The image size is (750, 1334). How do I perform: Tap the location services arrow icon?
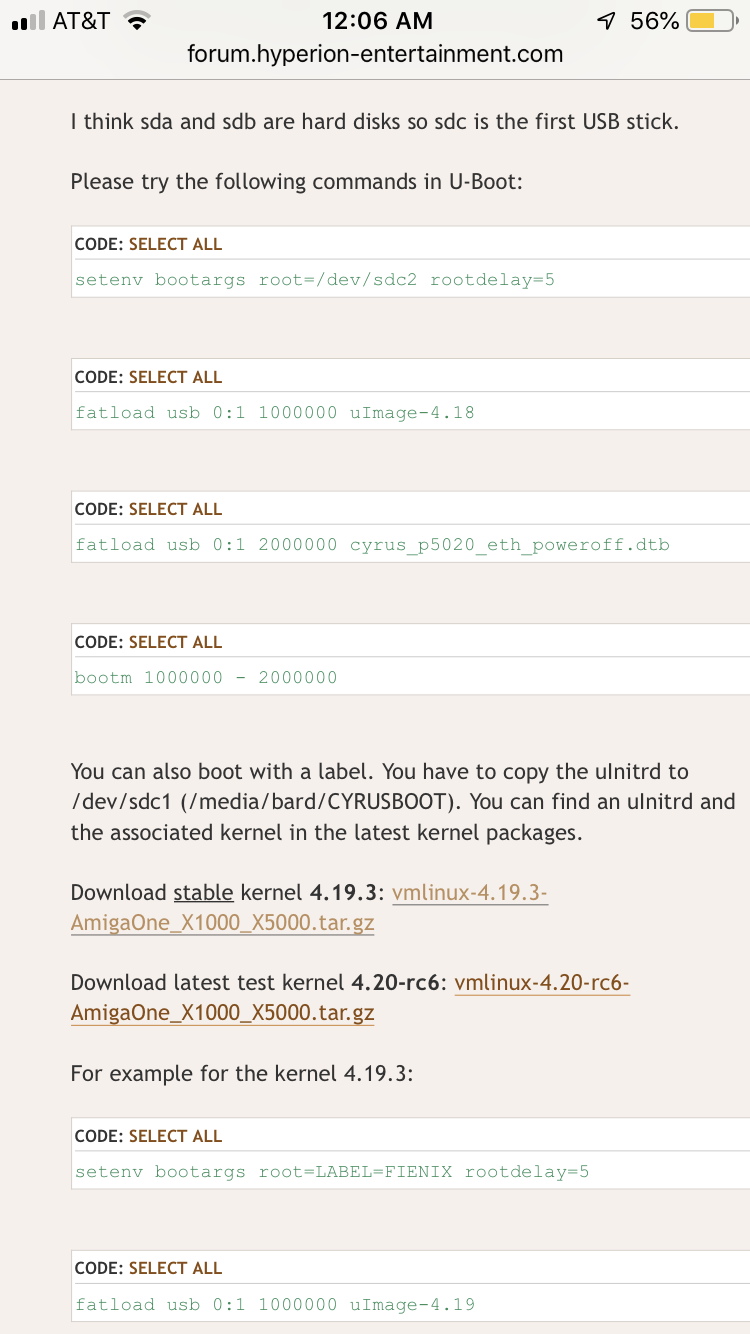point(605,21)
